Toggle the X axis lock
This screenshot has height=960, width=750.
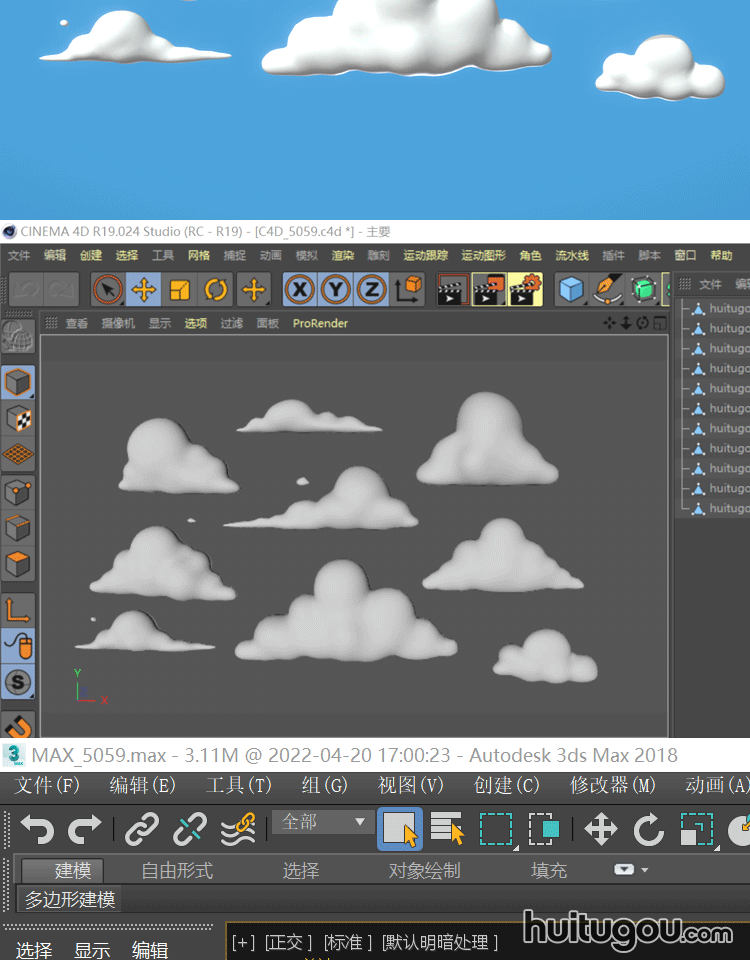coord(300,290)
